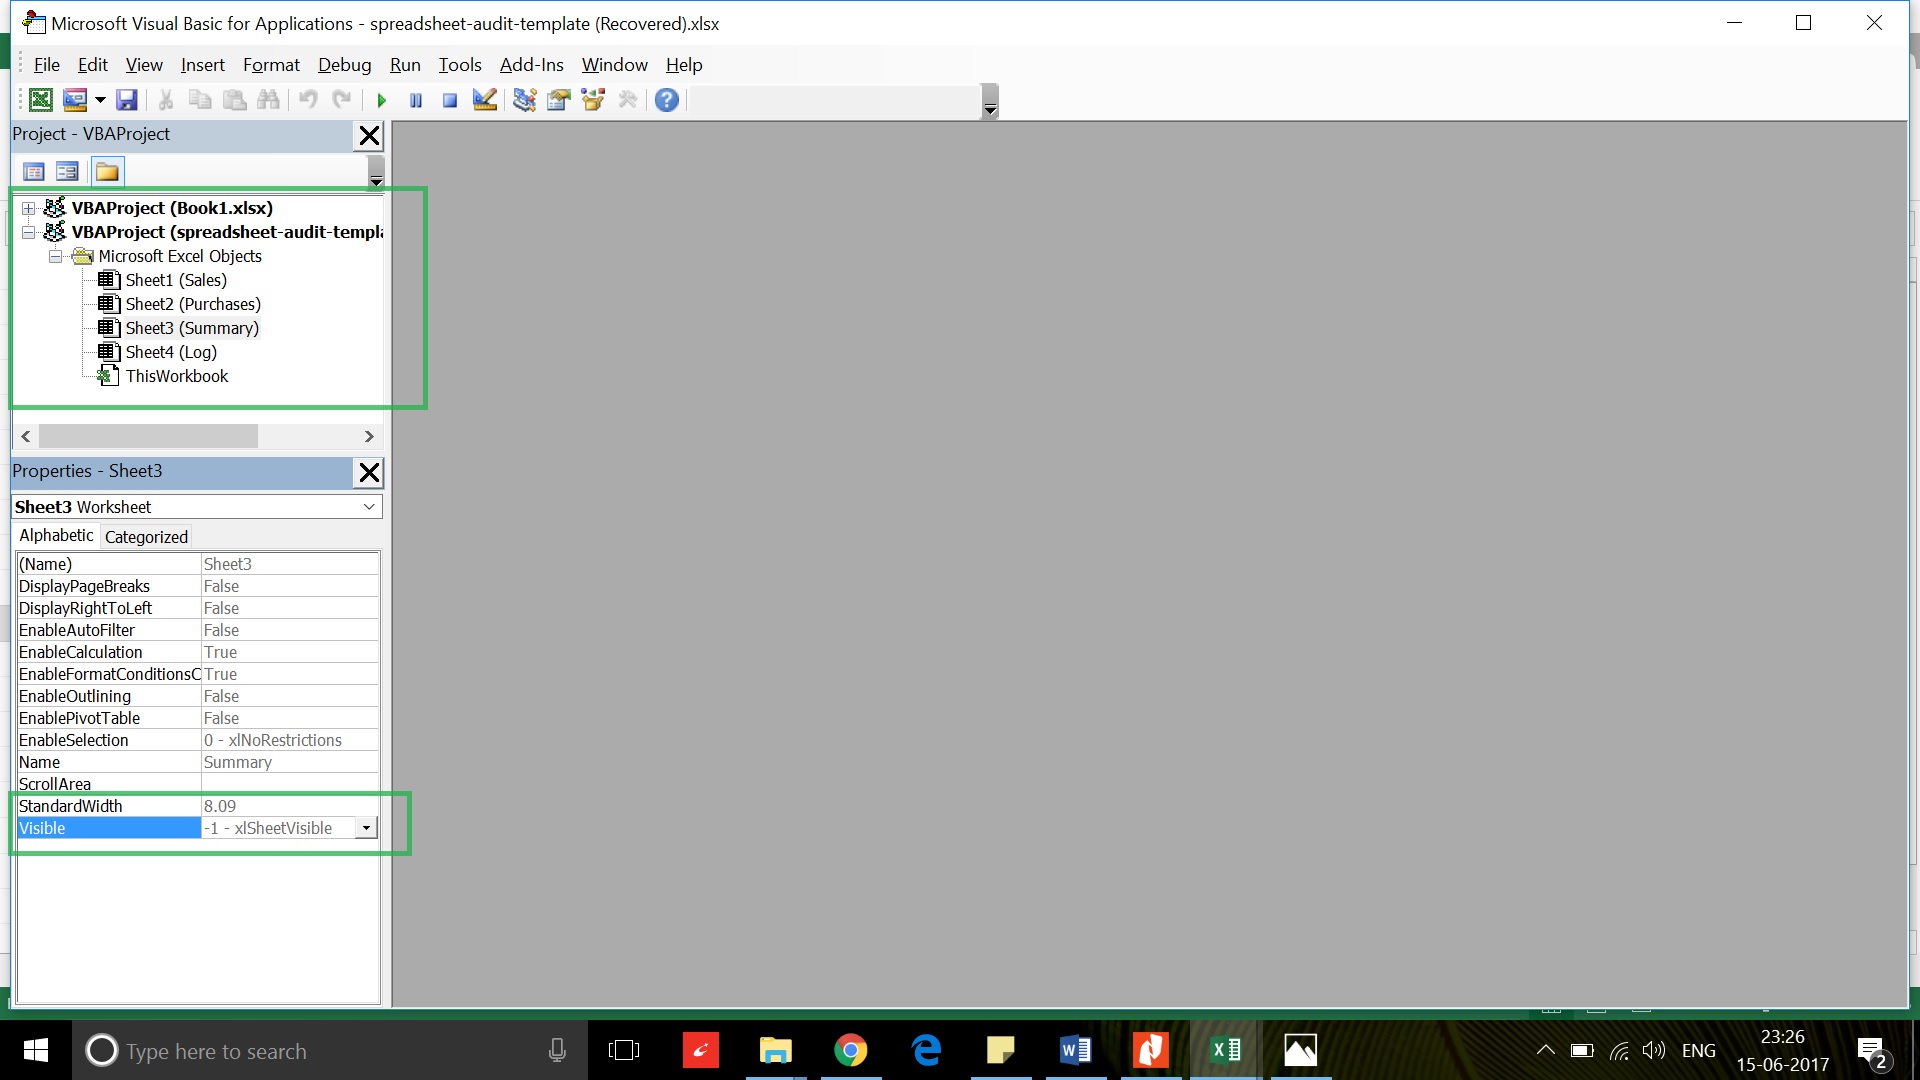This screenshot has width=1920, height=1080.
Task: Toggle Folders view in Project panel
Action: click(107, 172)
